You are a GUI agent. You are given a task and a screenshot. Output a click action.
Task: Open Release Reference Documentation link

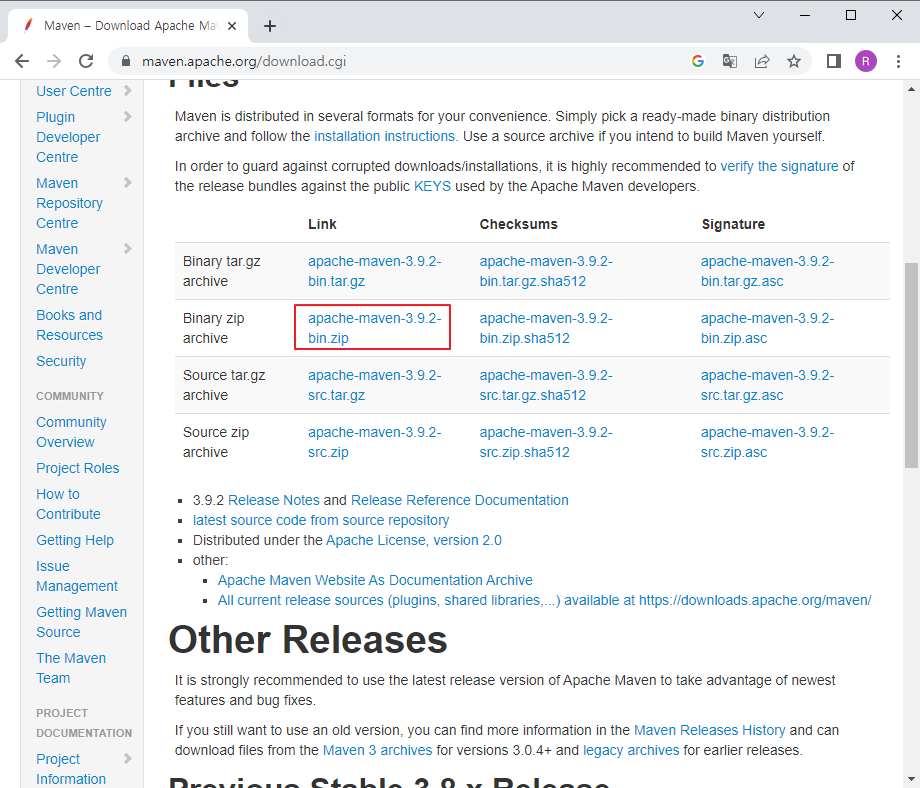459,500
